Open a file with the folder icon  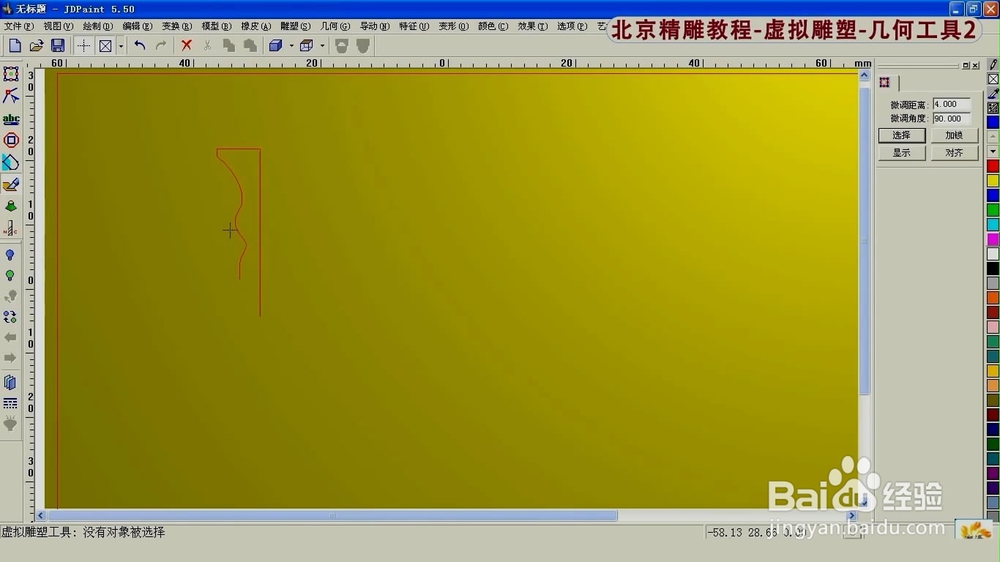pos(36,45)
